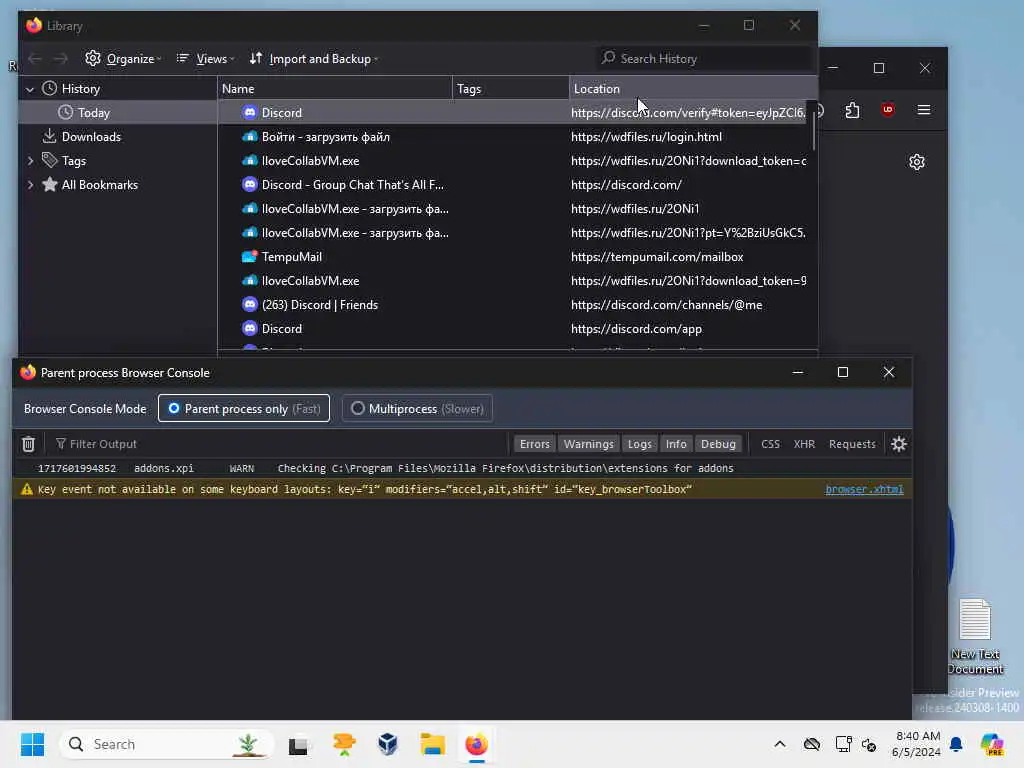Toggle the Errors filter
Image resolution: width=1024 pixels, height=768 pixels.
(x=534, y=444)
